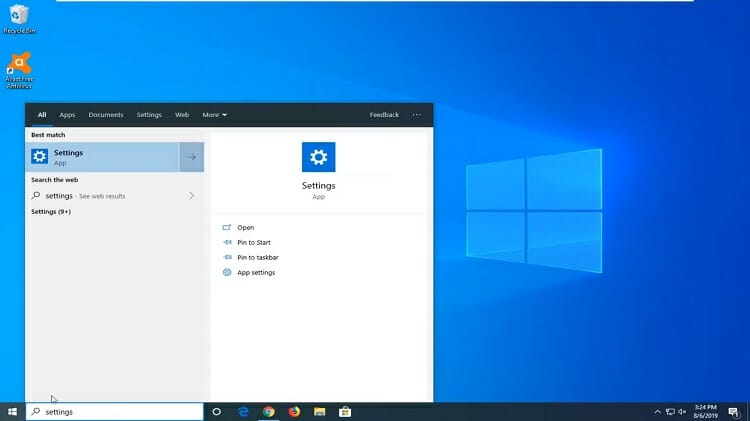This screenshot has width=750, height=421.
Task: Open the Recycle Bin desktop icon
Action: pos(19,19)
